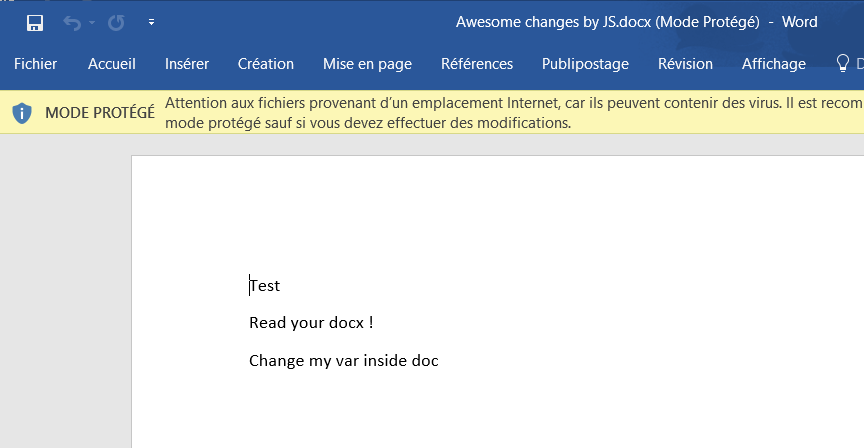This screenshot has width=864, height=448.
Task: Click the protected mode warning message text
Action: click(x=514, y=112)
